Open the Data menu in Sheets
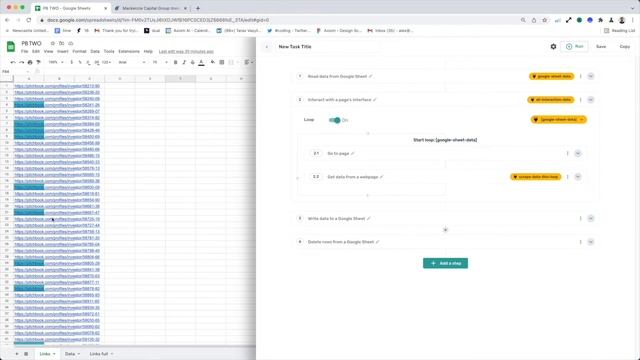 click(95, 51)
